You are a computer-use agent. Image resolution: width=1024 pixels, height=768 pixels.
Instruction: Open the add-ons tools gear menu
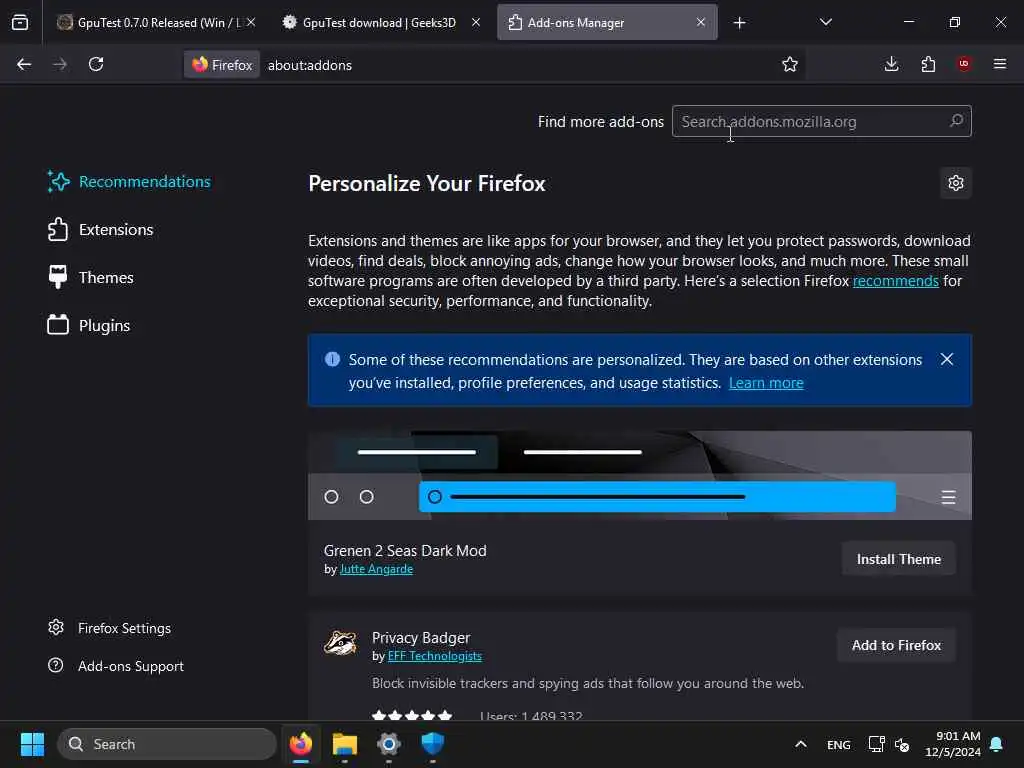(955, 183)
